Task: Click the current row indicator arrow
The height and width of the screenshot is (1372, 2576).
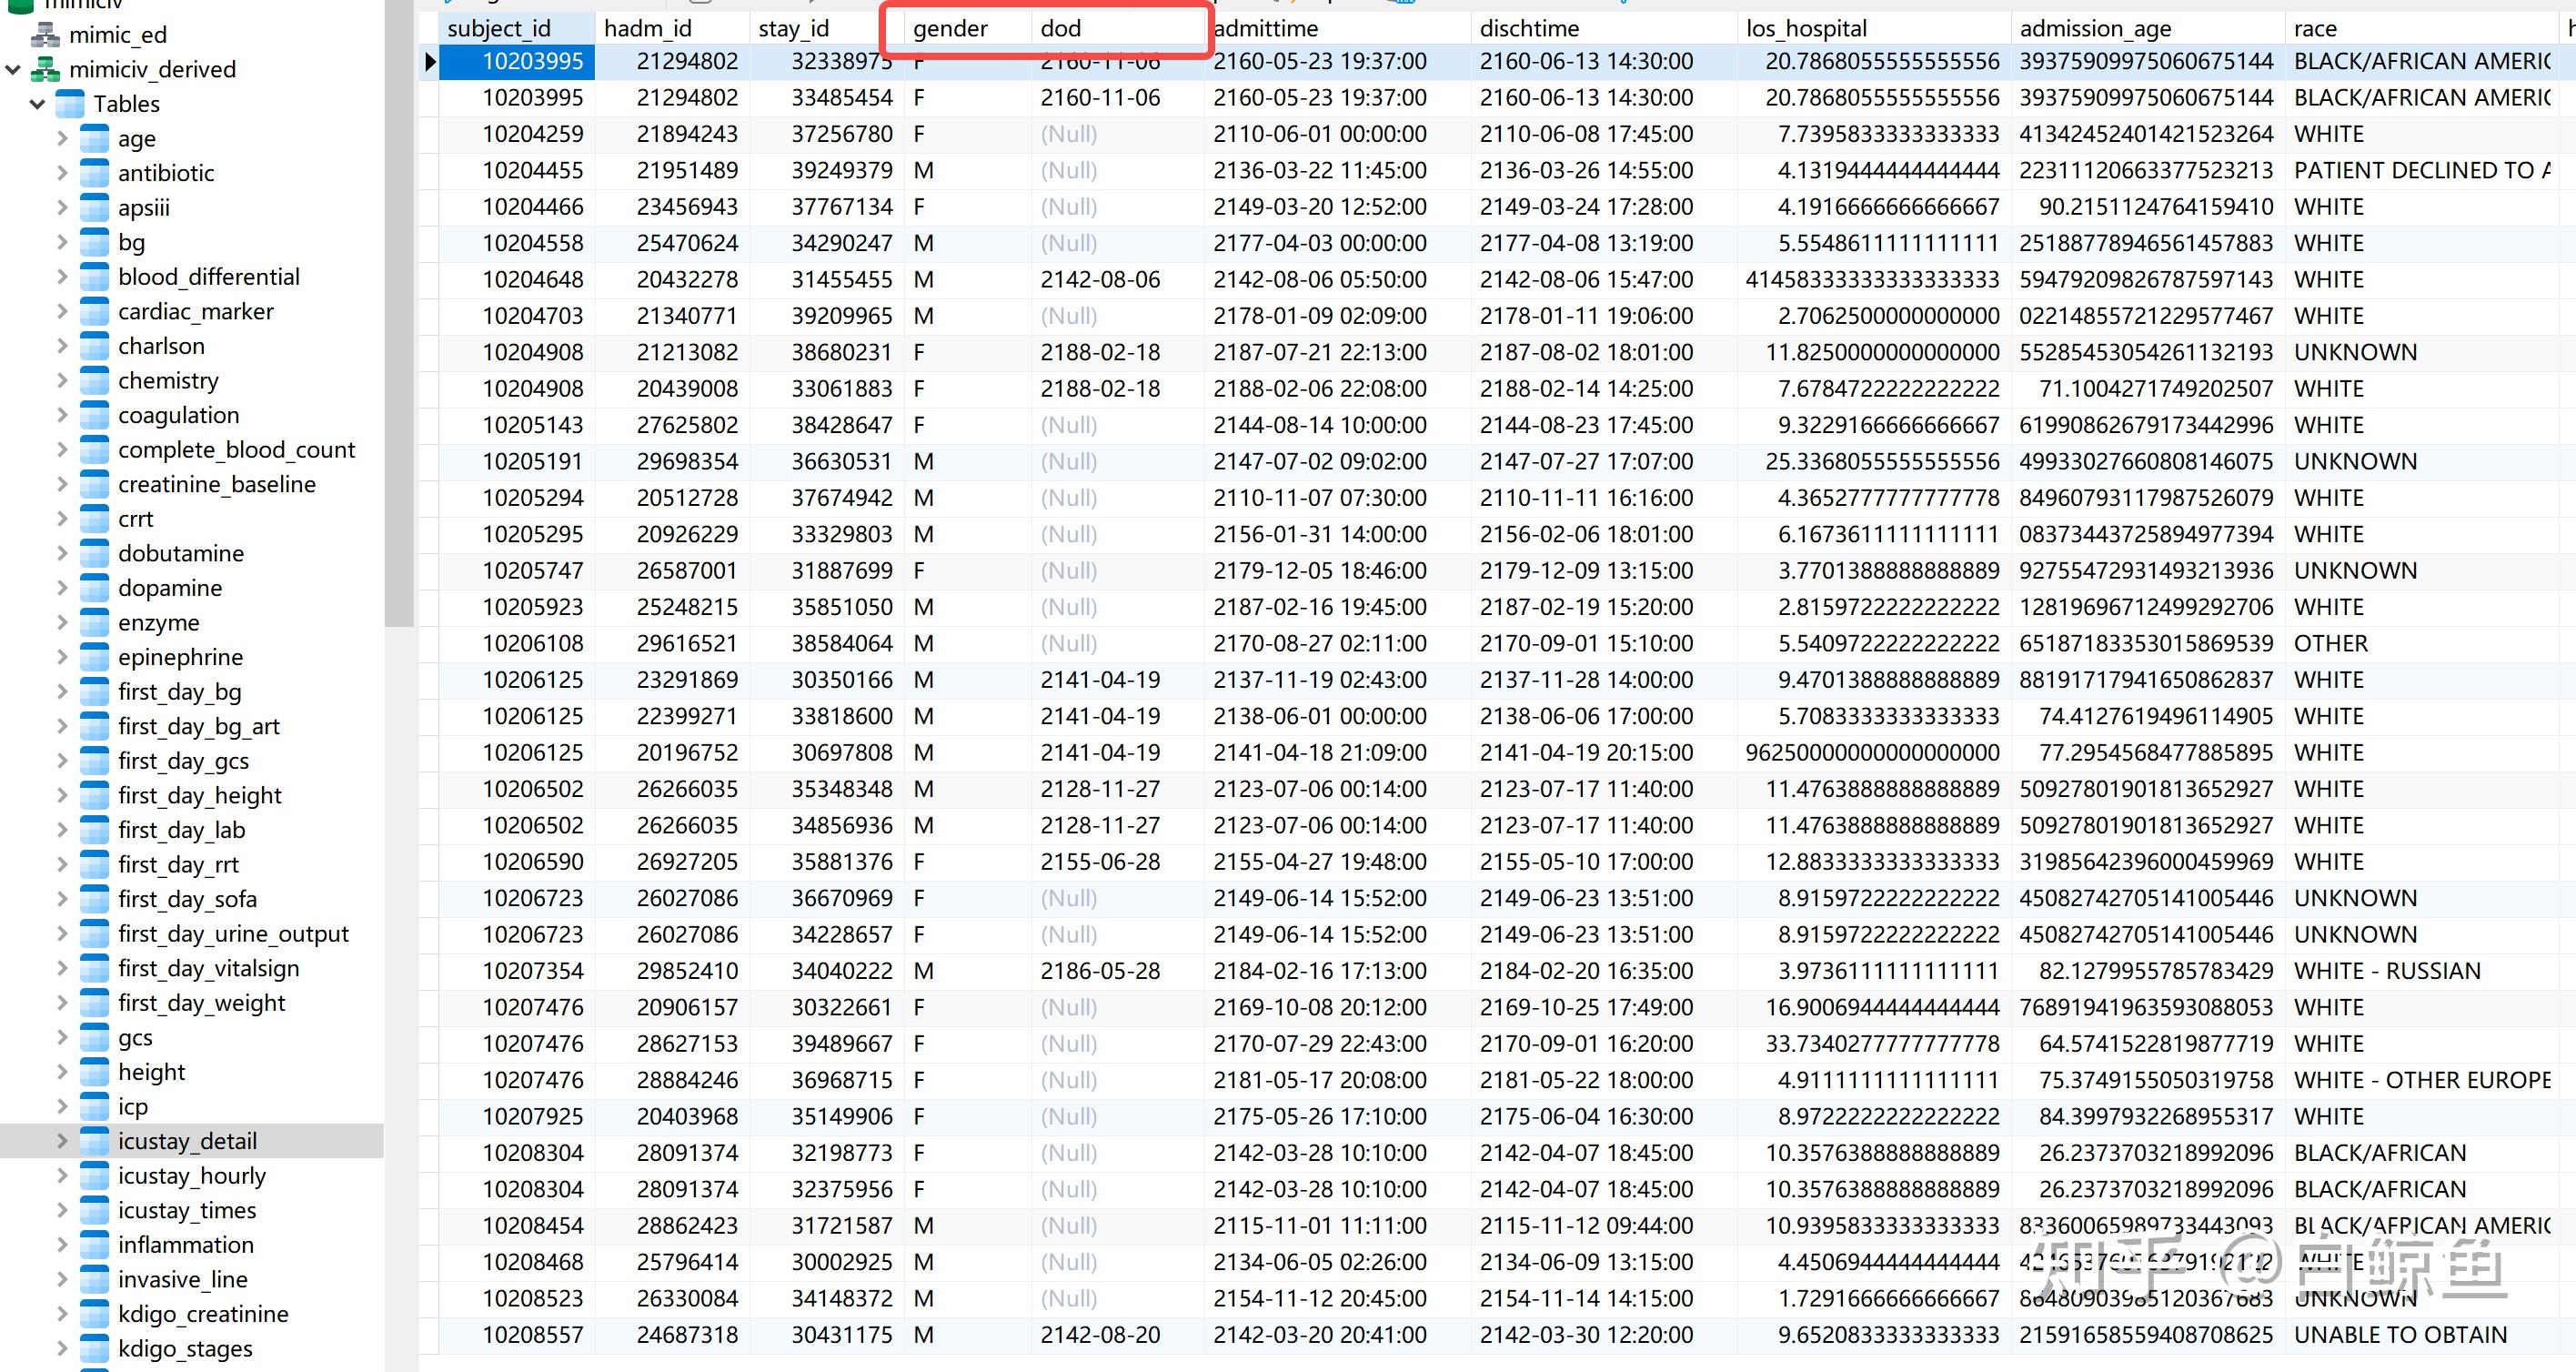Action: pos(430,62)
